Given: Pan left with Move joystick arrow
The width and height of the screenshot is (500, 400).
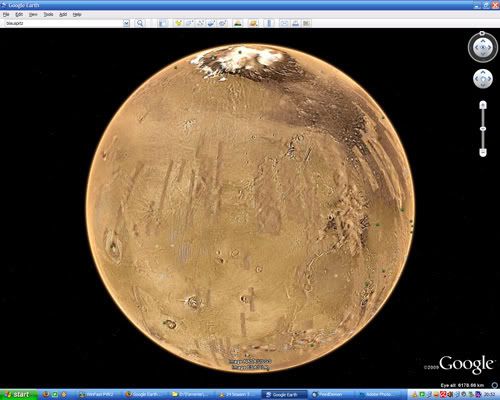Looking at the screenshot, I should (x=477, y=79).
